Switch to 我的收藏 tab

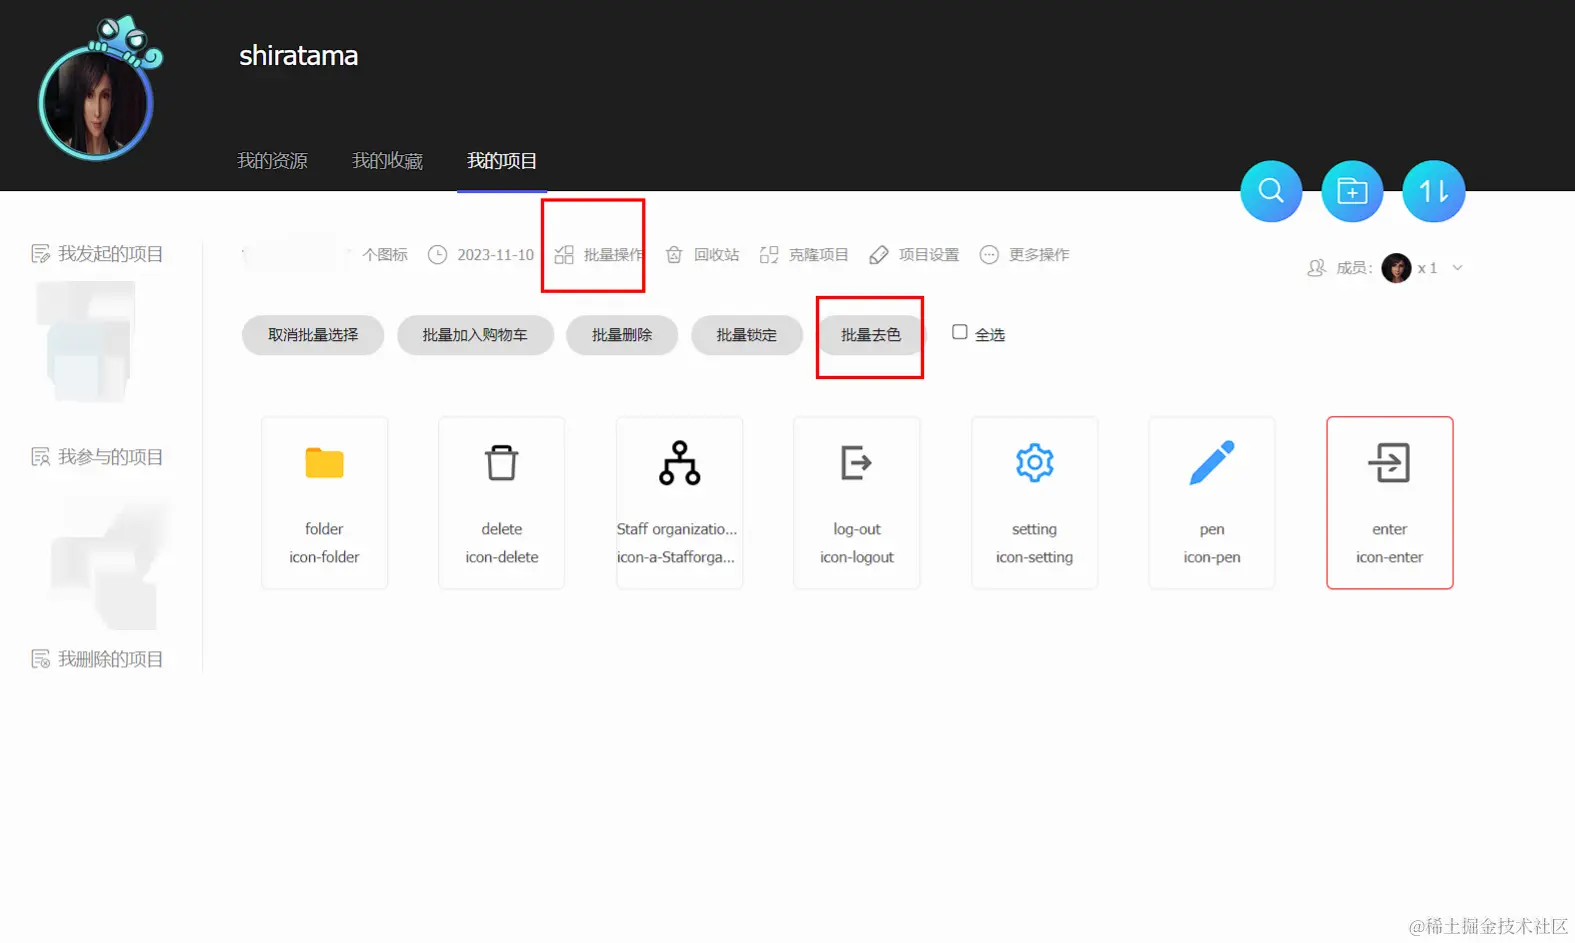pos(387,161)
